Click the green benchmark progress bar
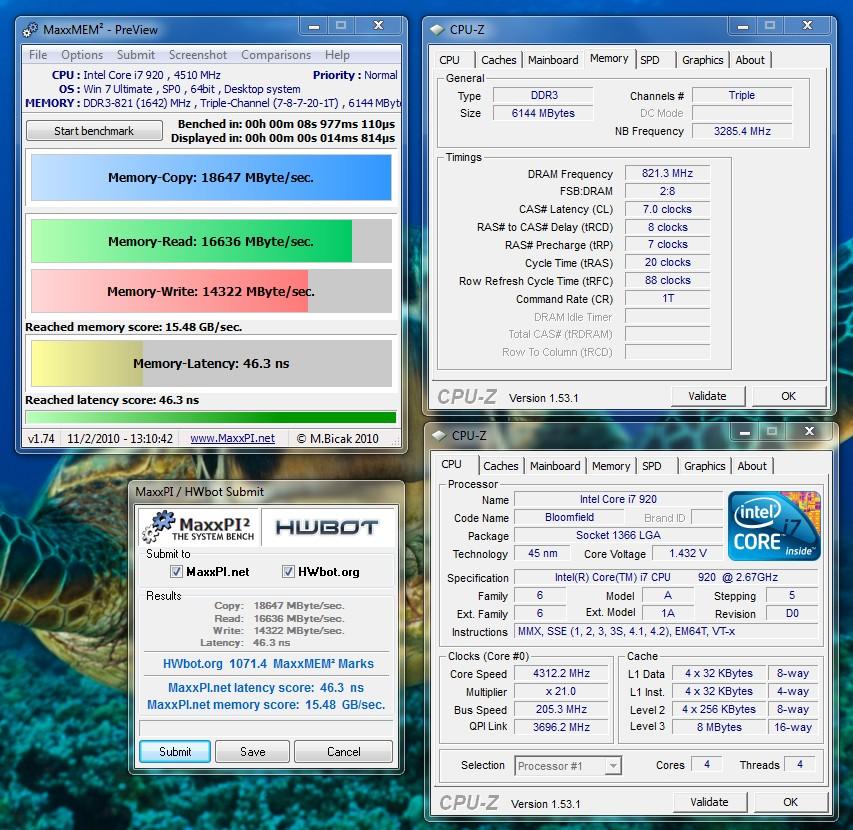Screen dimensions: 853x830 pos(211,417)
